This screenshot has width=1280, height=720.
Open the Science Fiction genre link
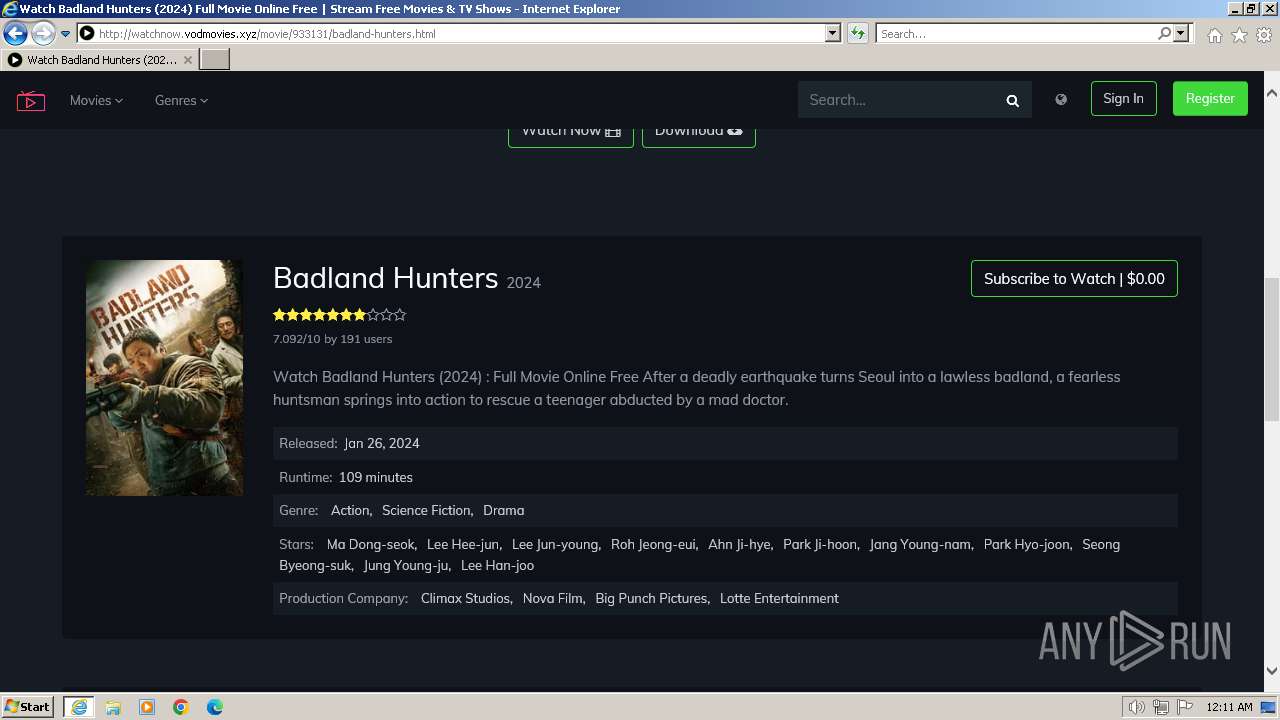pos(426,510)
